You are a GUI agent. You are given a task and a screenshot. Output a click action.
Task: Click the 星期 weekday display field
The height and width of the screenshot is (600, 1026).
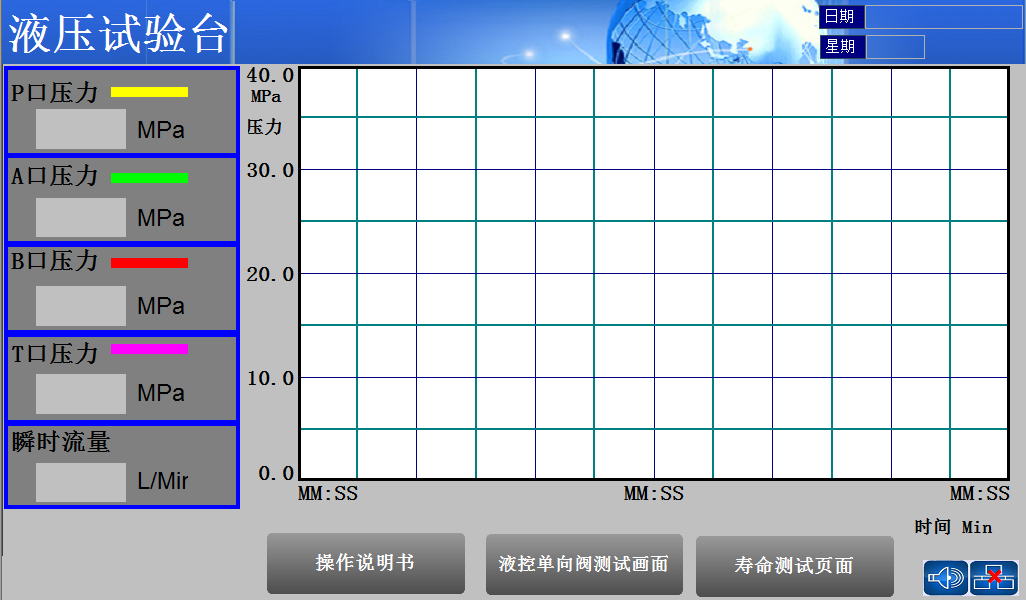[x=895, y=47]
